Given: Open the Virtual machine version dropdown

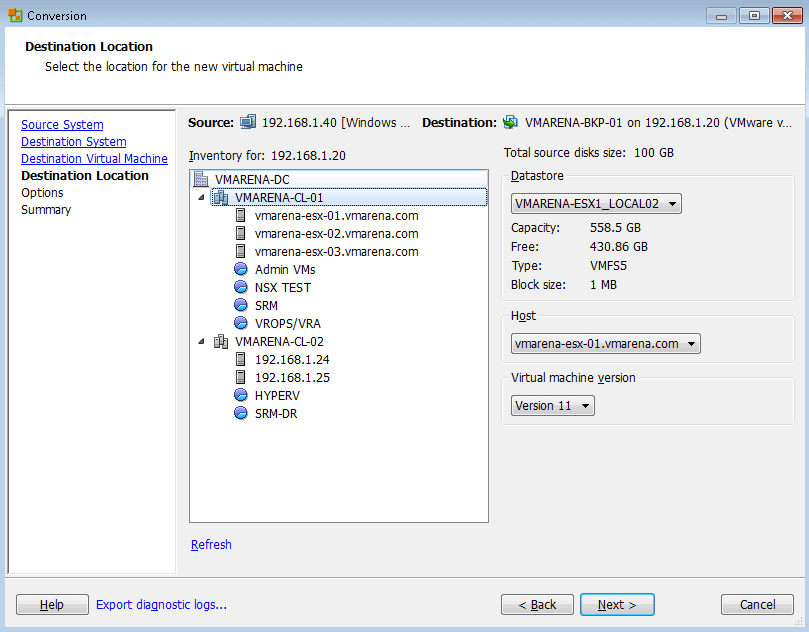Looking at the screenshot, I should [x=553, y=406].
